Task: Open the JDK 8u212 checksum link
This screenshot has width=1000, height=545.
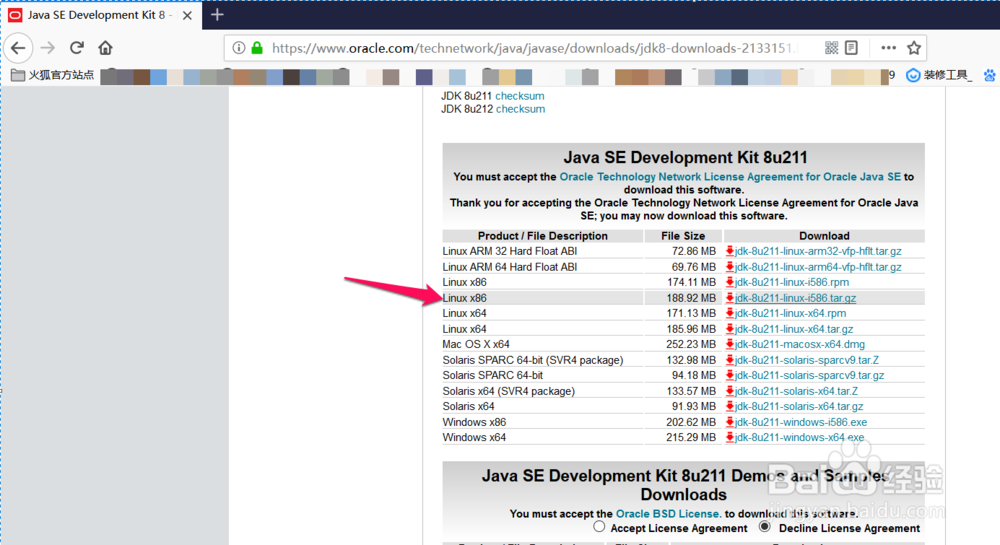Action: [x=520, y=109]
